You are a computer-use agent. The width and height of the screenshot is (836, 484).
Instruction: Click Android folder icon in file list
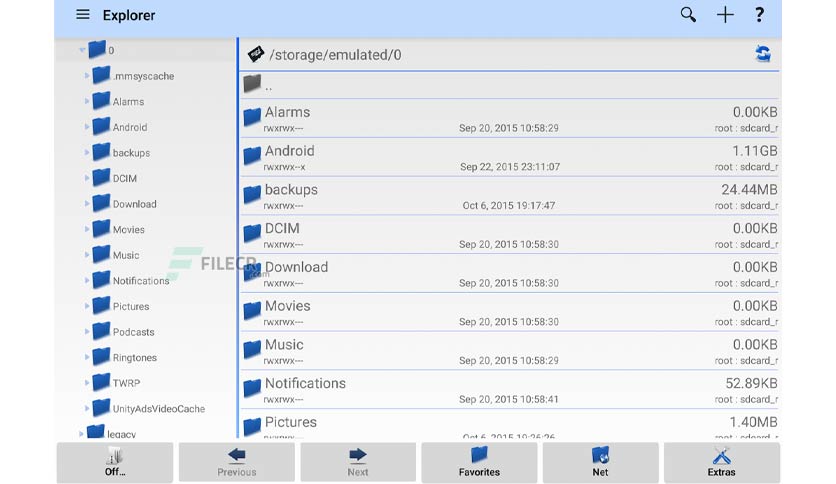[x=252, y=155]
